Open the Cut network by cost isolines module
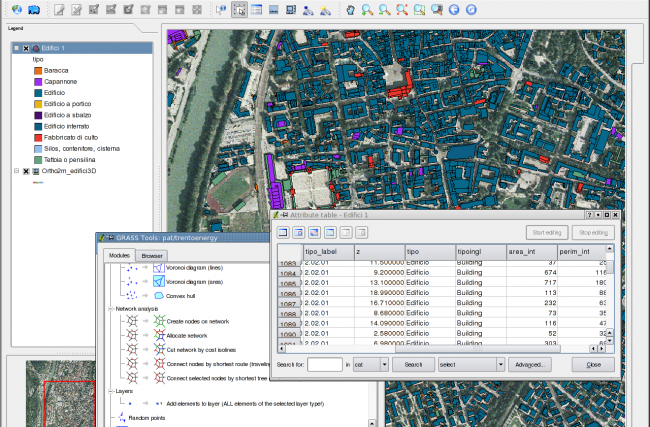Screen dimensions: 650x427 (x=201, y=349)
